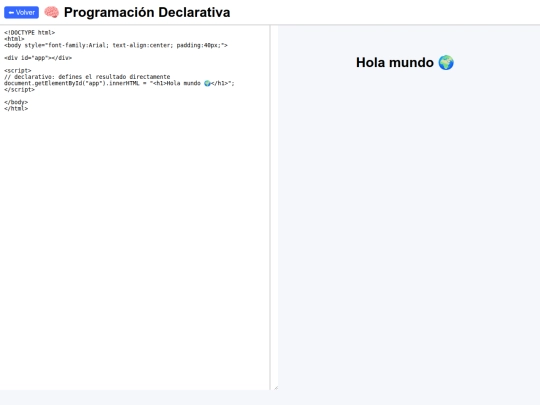Click the brain emoji icon in header
The height and width of the screenshot is (405, 540).
click(51, 12)
